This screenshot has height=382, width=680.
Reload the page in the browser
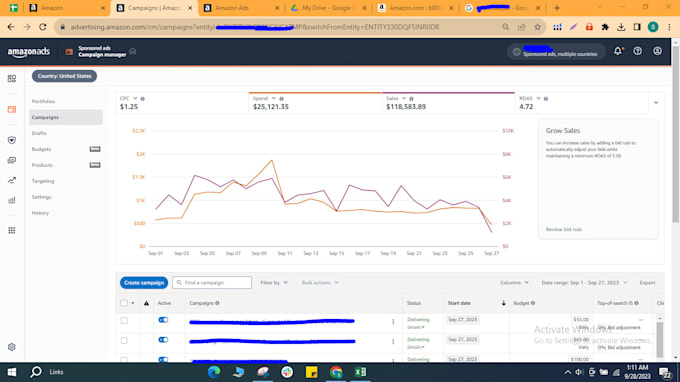coord(42,27)
